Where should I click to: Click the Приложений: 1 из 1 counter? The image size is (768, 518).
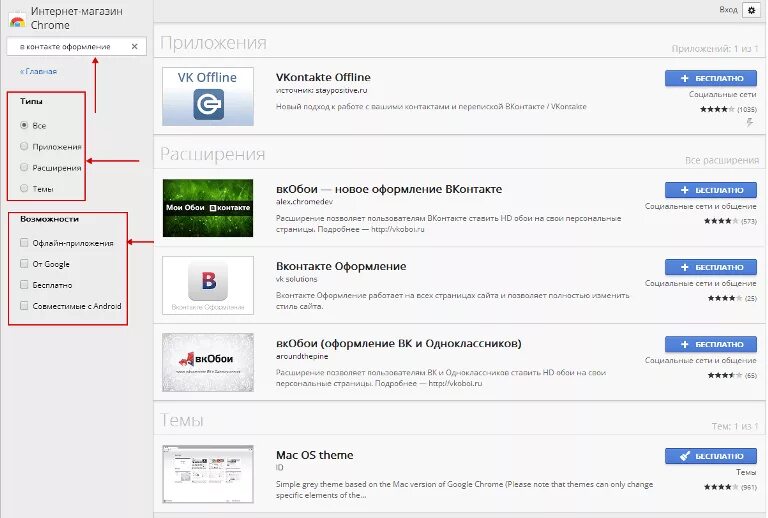pos(715,49)
